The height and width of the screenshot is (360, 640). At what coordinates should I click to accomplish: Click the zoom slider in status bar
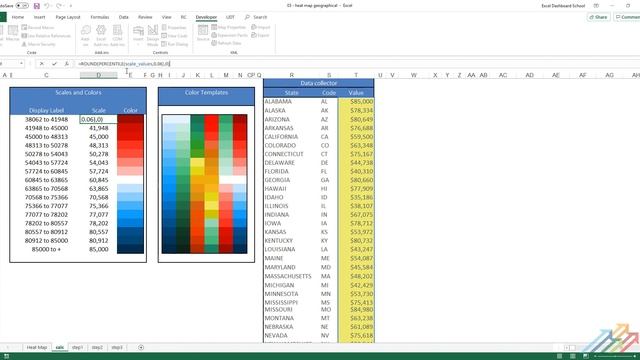[616, 356]
